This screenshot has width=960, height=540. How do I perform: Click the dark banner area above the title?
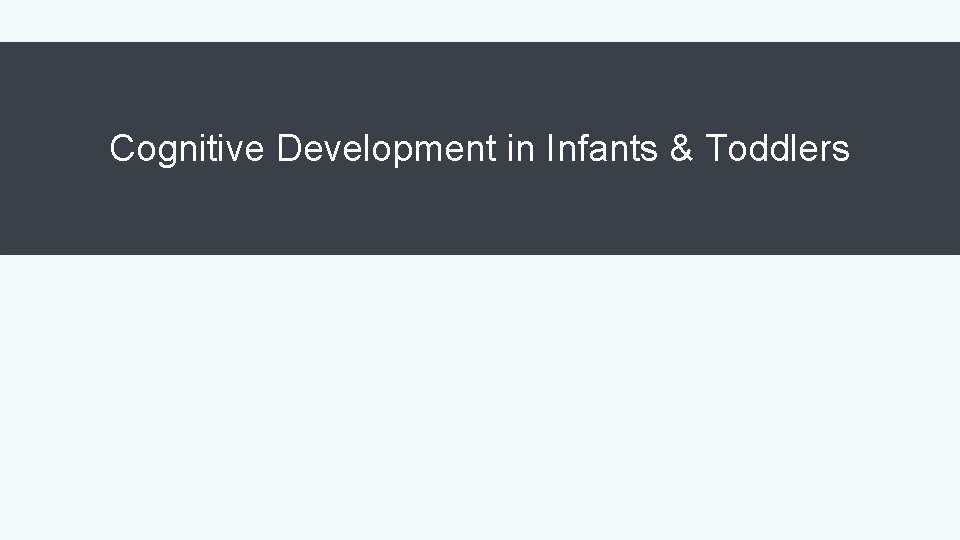click(480, 80)
